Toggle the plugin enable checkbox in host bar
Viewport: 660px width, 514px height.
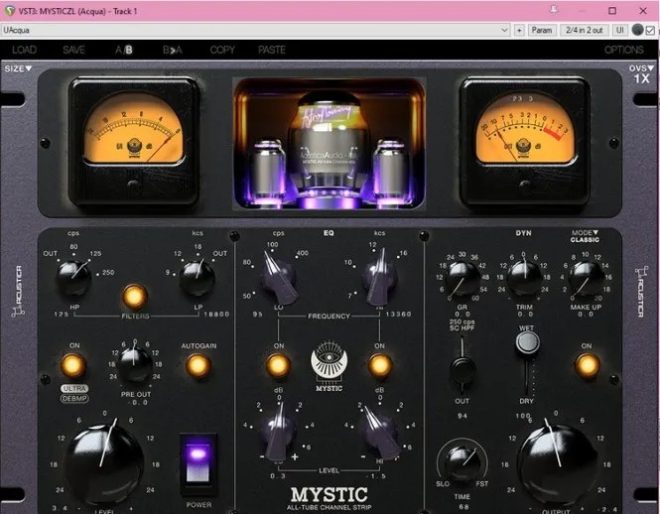[650, 30]
